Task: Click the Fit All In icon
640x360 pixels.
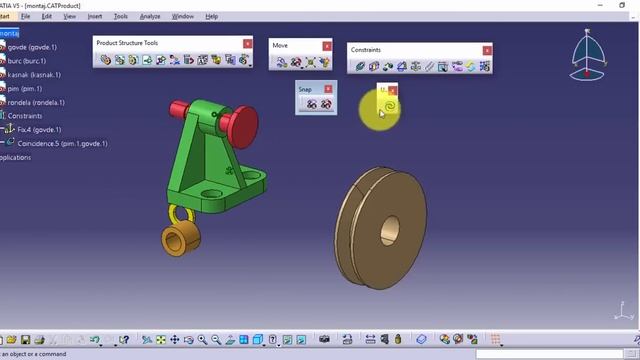Action: tap(161, 340)
